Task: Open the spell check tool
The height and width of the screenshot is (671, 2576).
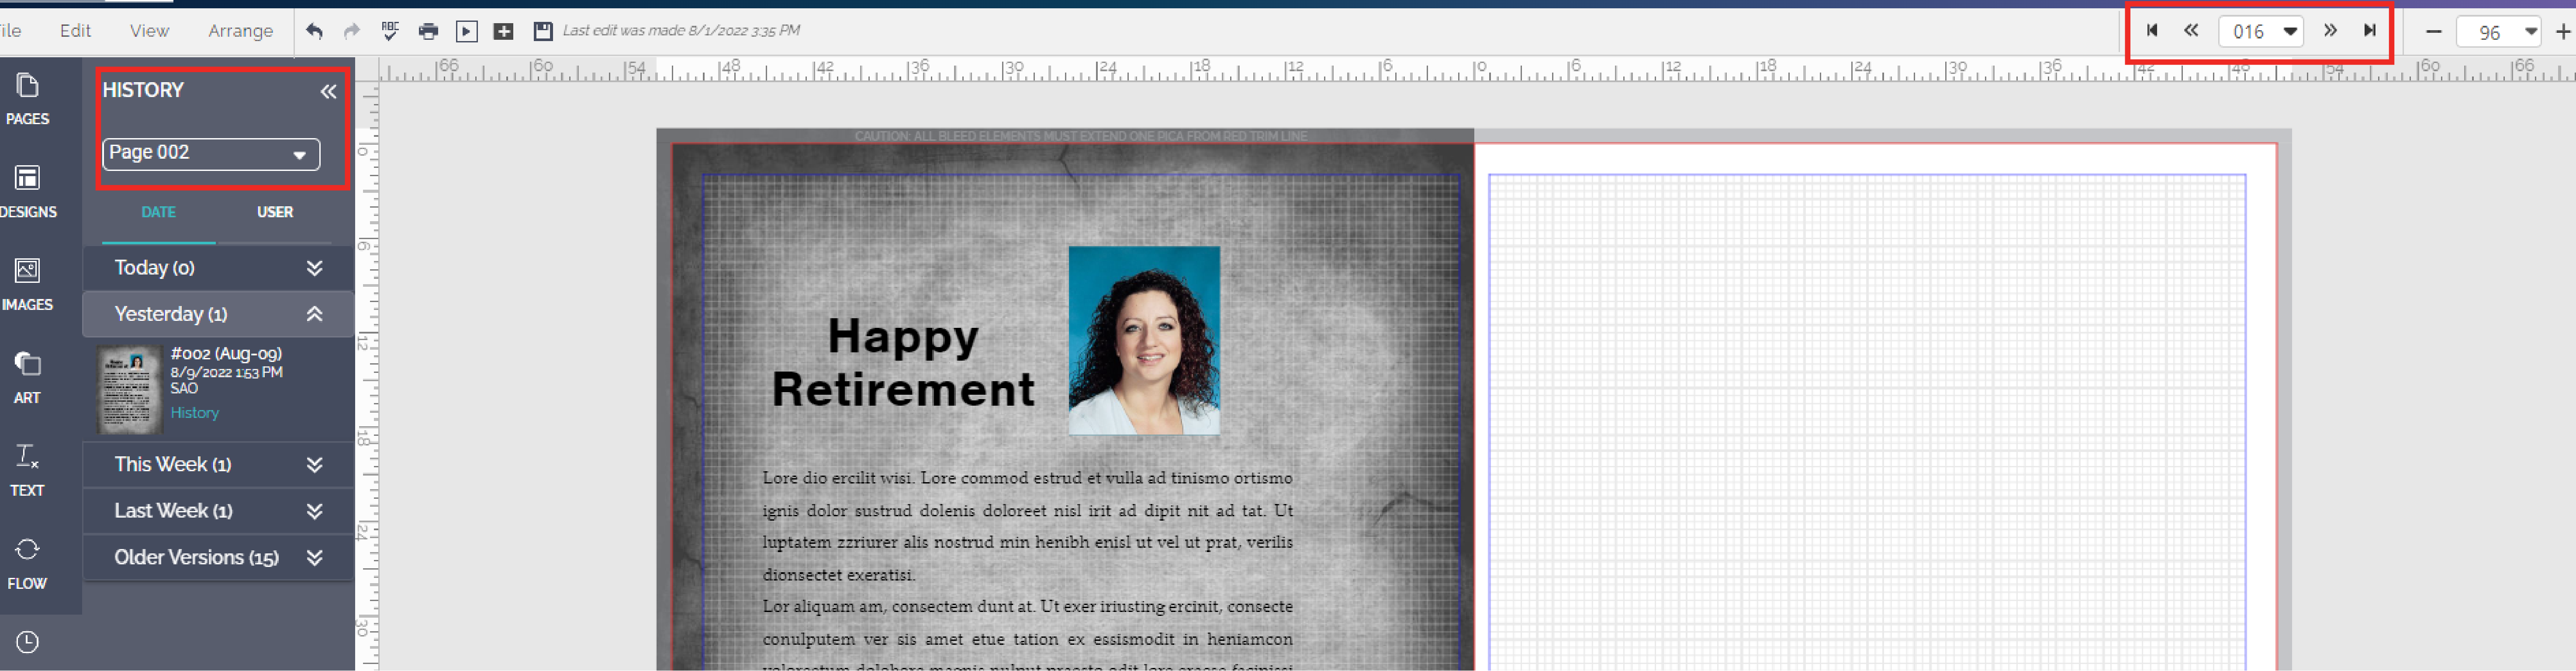Action: 390,30
